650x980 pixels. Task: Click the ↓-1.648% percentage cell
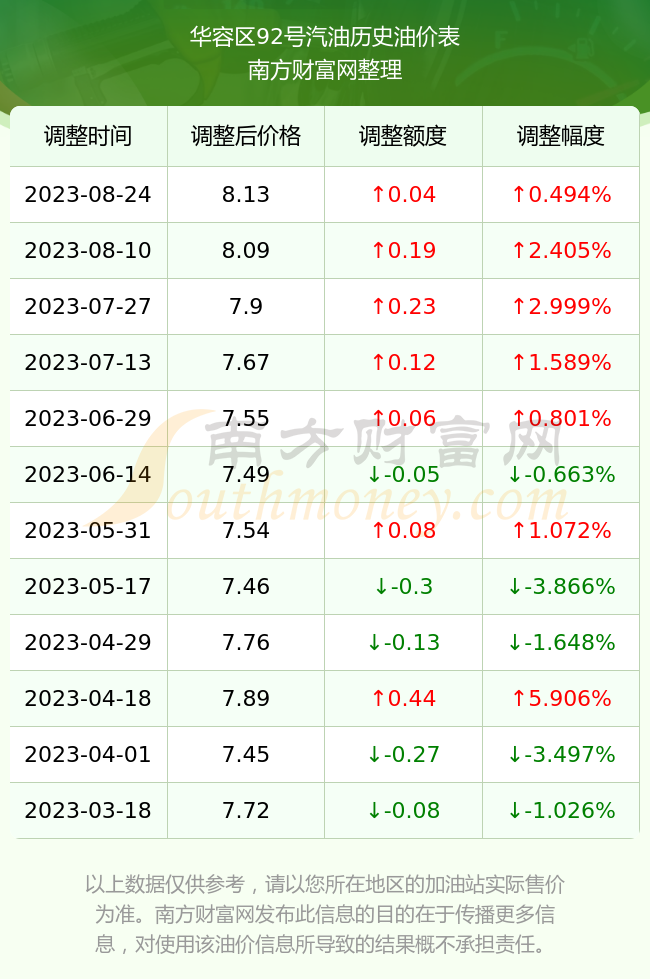tap(561, 642)
